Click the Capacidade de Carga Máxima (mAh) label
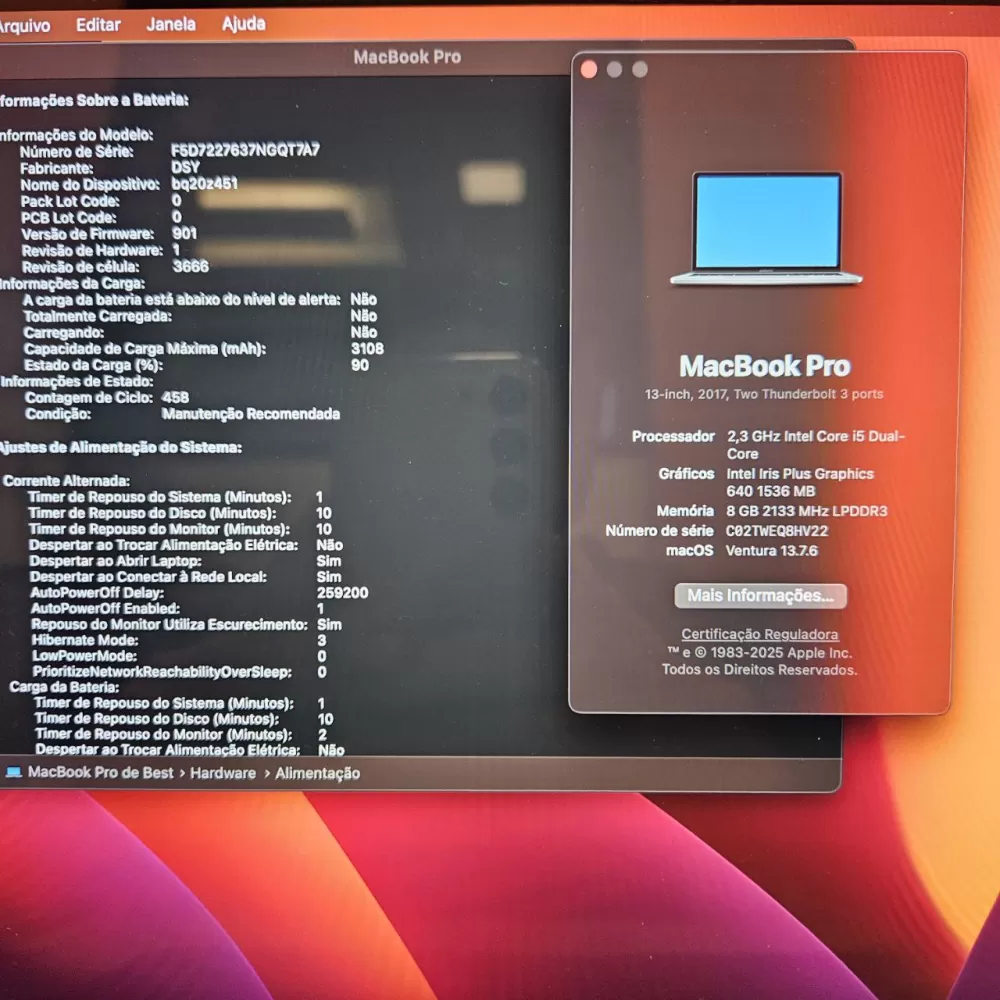Viewport: 1000px width, 1000px height. click(x=145, y=349)
